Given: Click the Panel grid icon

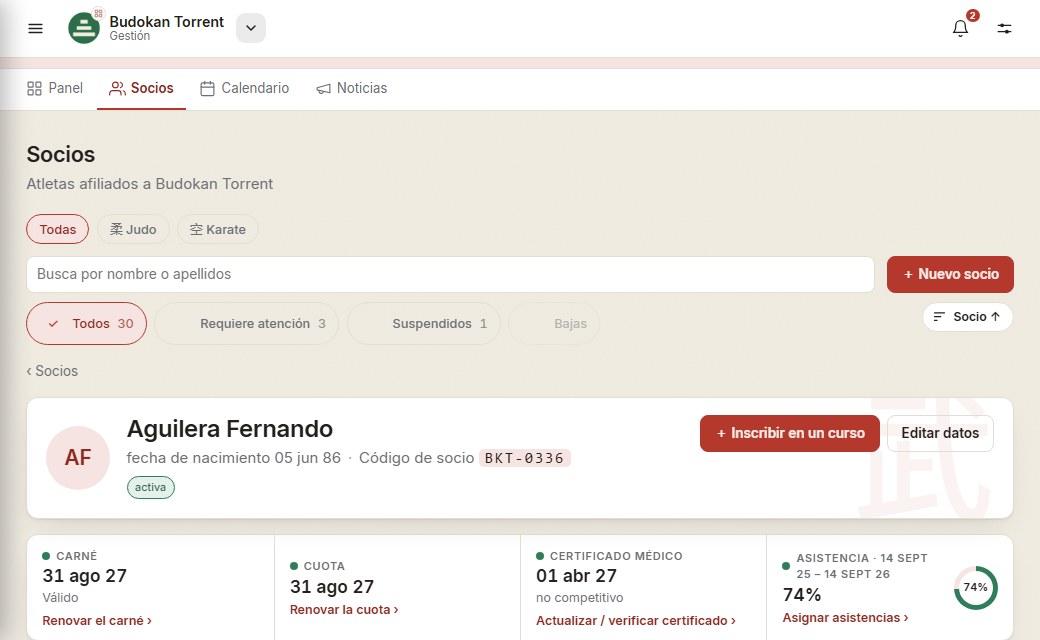Looking at the screenshot, I should (34, 88).
